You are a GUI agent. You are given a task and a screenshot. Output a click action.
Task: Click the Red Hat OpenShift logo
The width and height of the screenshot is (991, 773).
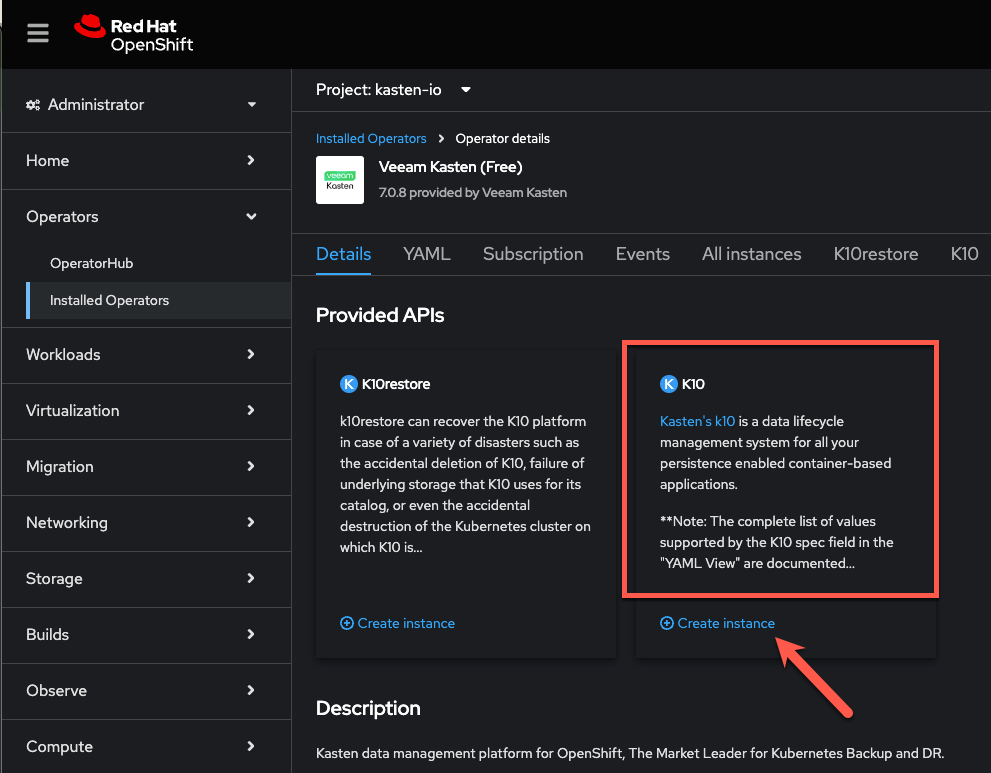(x=133, y=34)
